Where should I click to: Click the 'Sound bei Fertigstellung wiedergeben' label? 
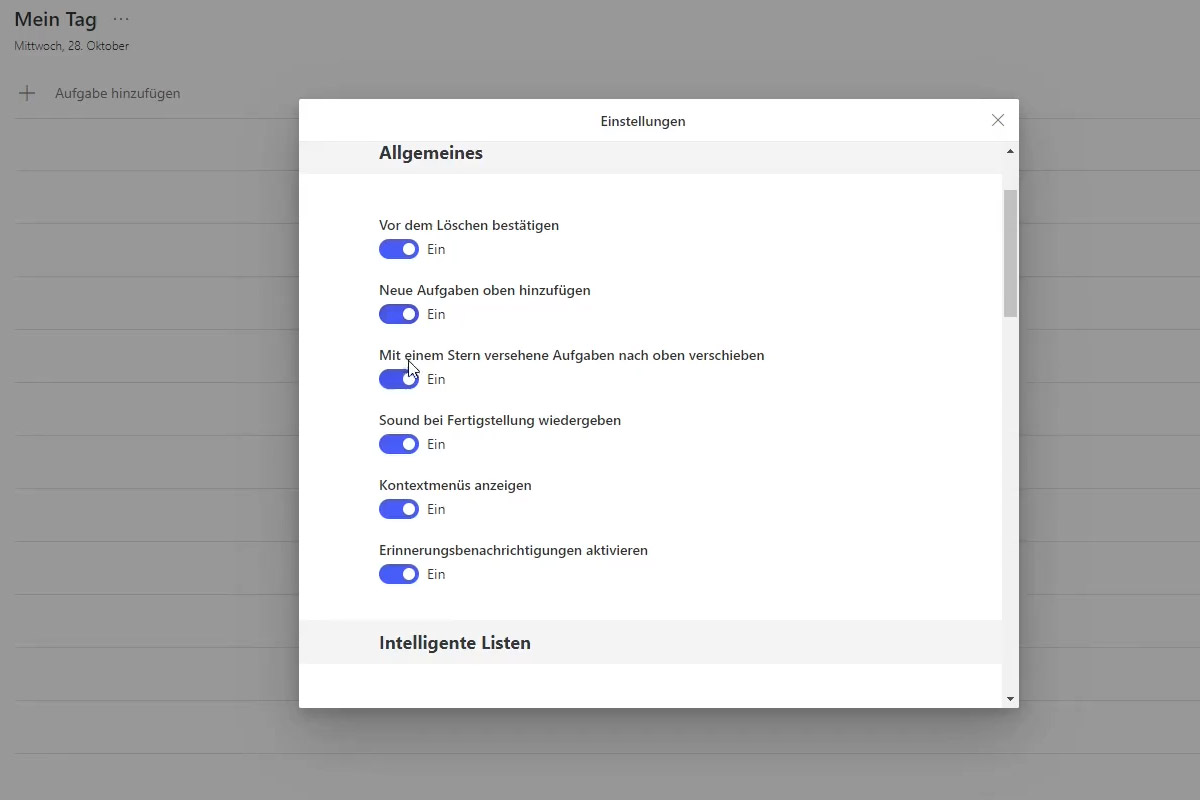coord(500,420)
